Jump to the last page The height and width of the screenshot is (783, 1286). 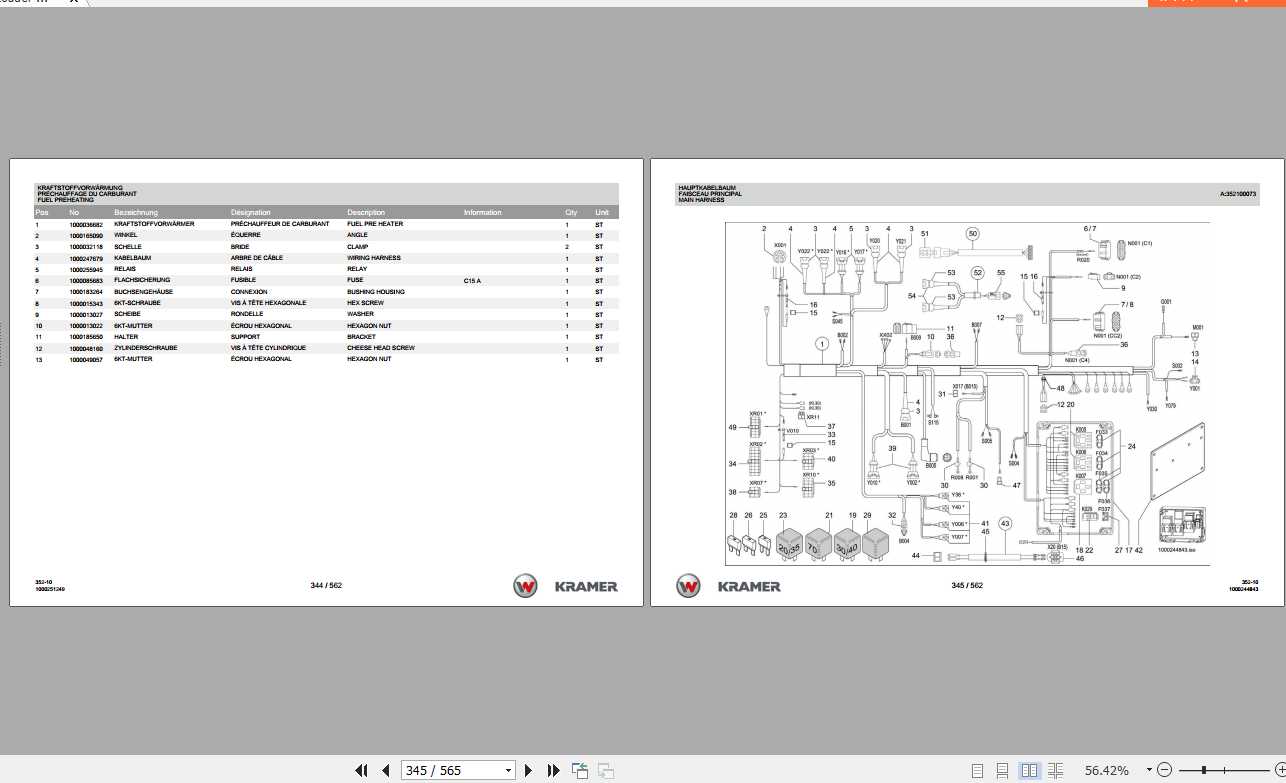click(553, 770)
